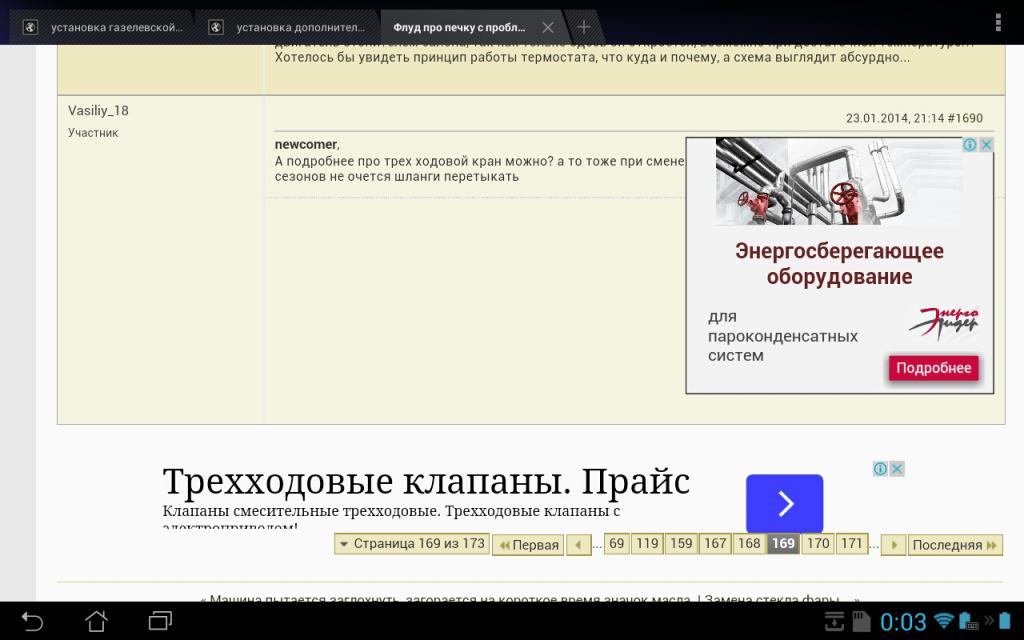The height and width of the screenshot is (640, 1024).
Task: Close the ad in the forum post
Action: (x=986, y=145)
